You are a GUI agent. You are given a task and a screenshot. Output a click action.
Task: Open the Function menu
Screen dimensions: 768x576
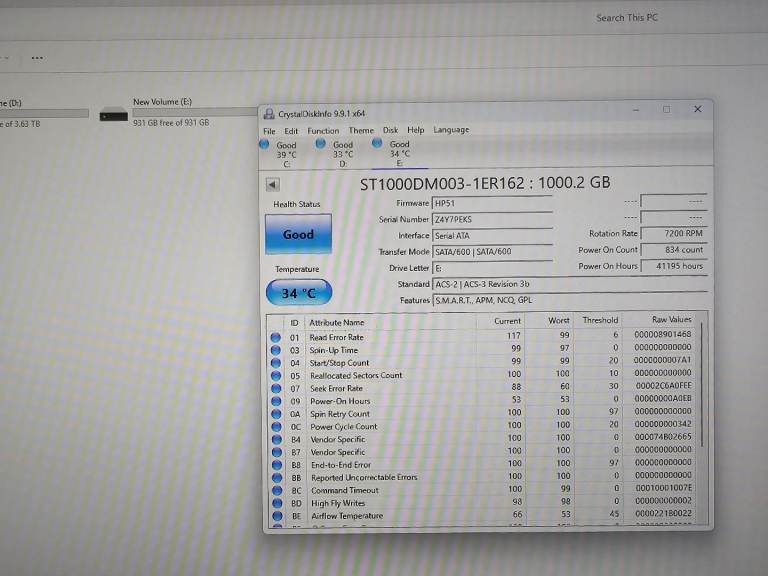click(323, 131)
